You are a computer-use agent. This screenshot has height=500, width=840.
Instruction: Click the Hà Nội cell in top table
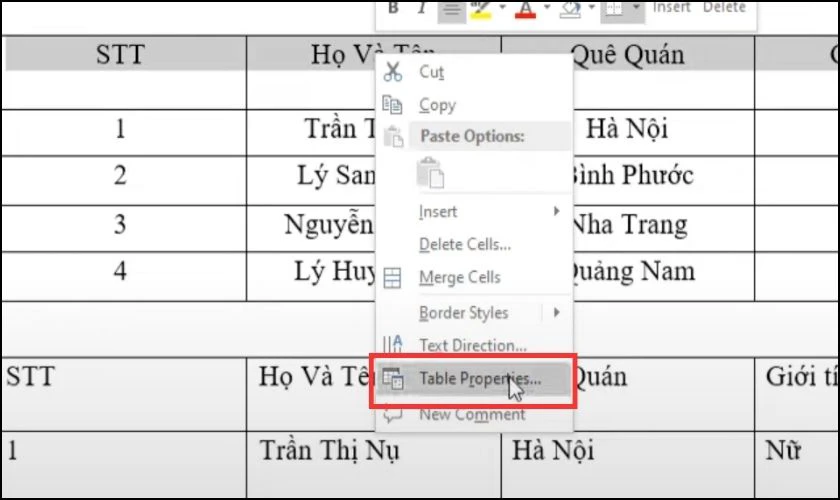coord(627,129)
